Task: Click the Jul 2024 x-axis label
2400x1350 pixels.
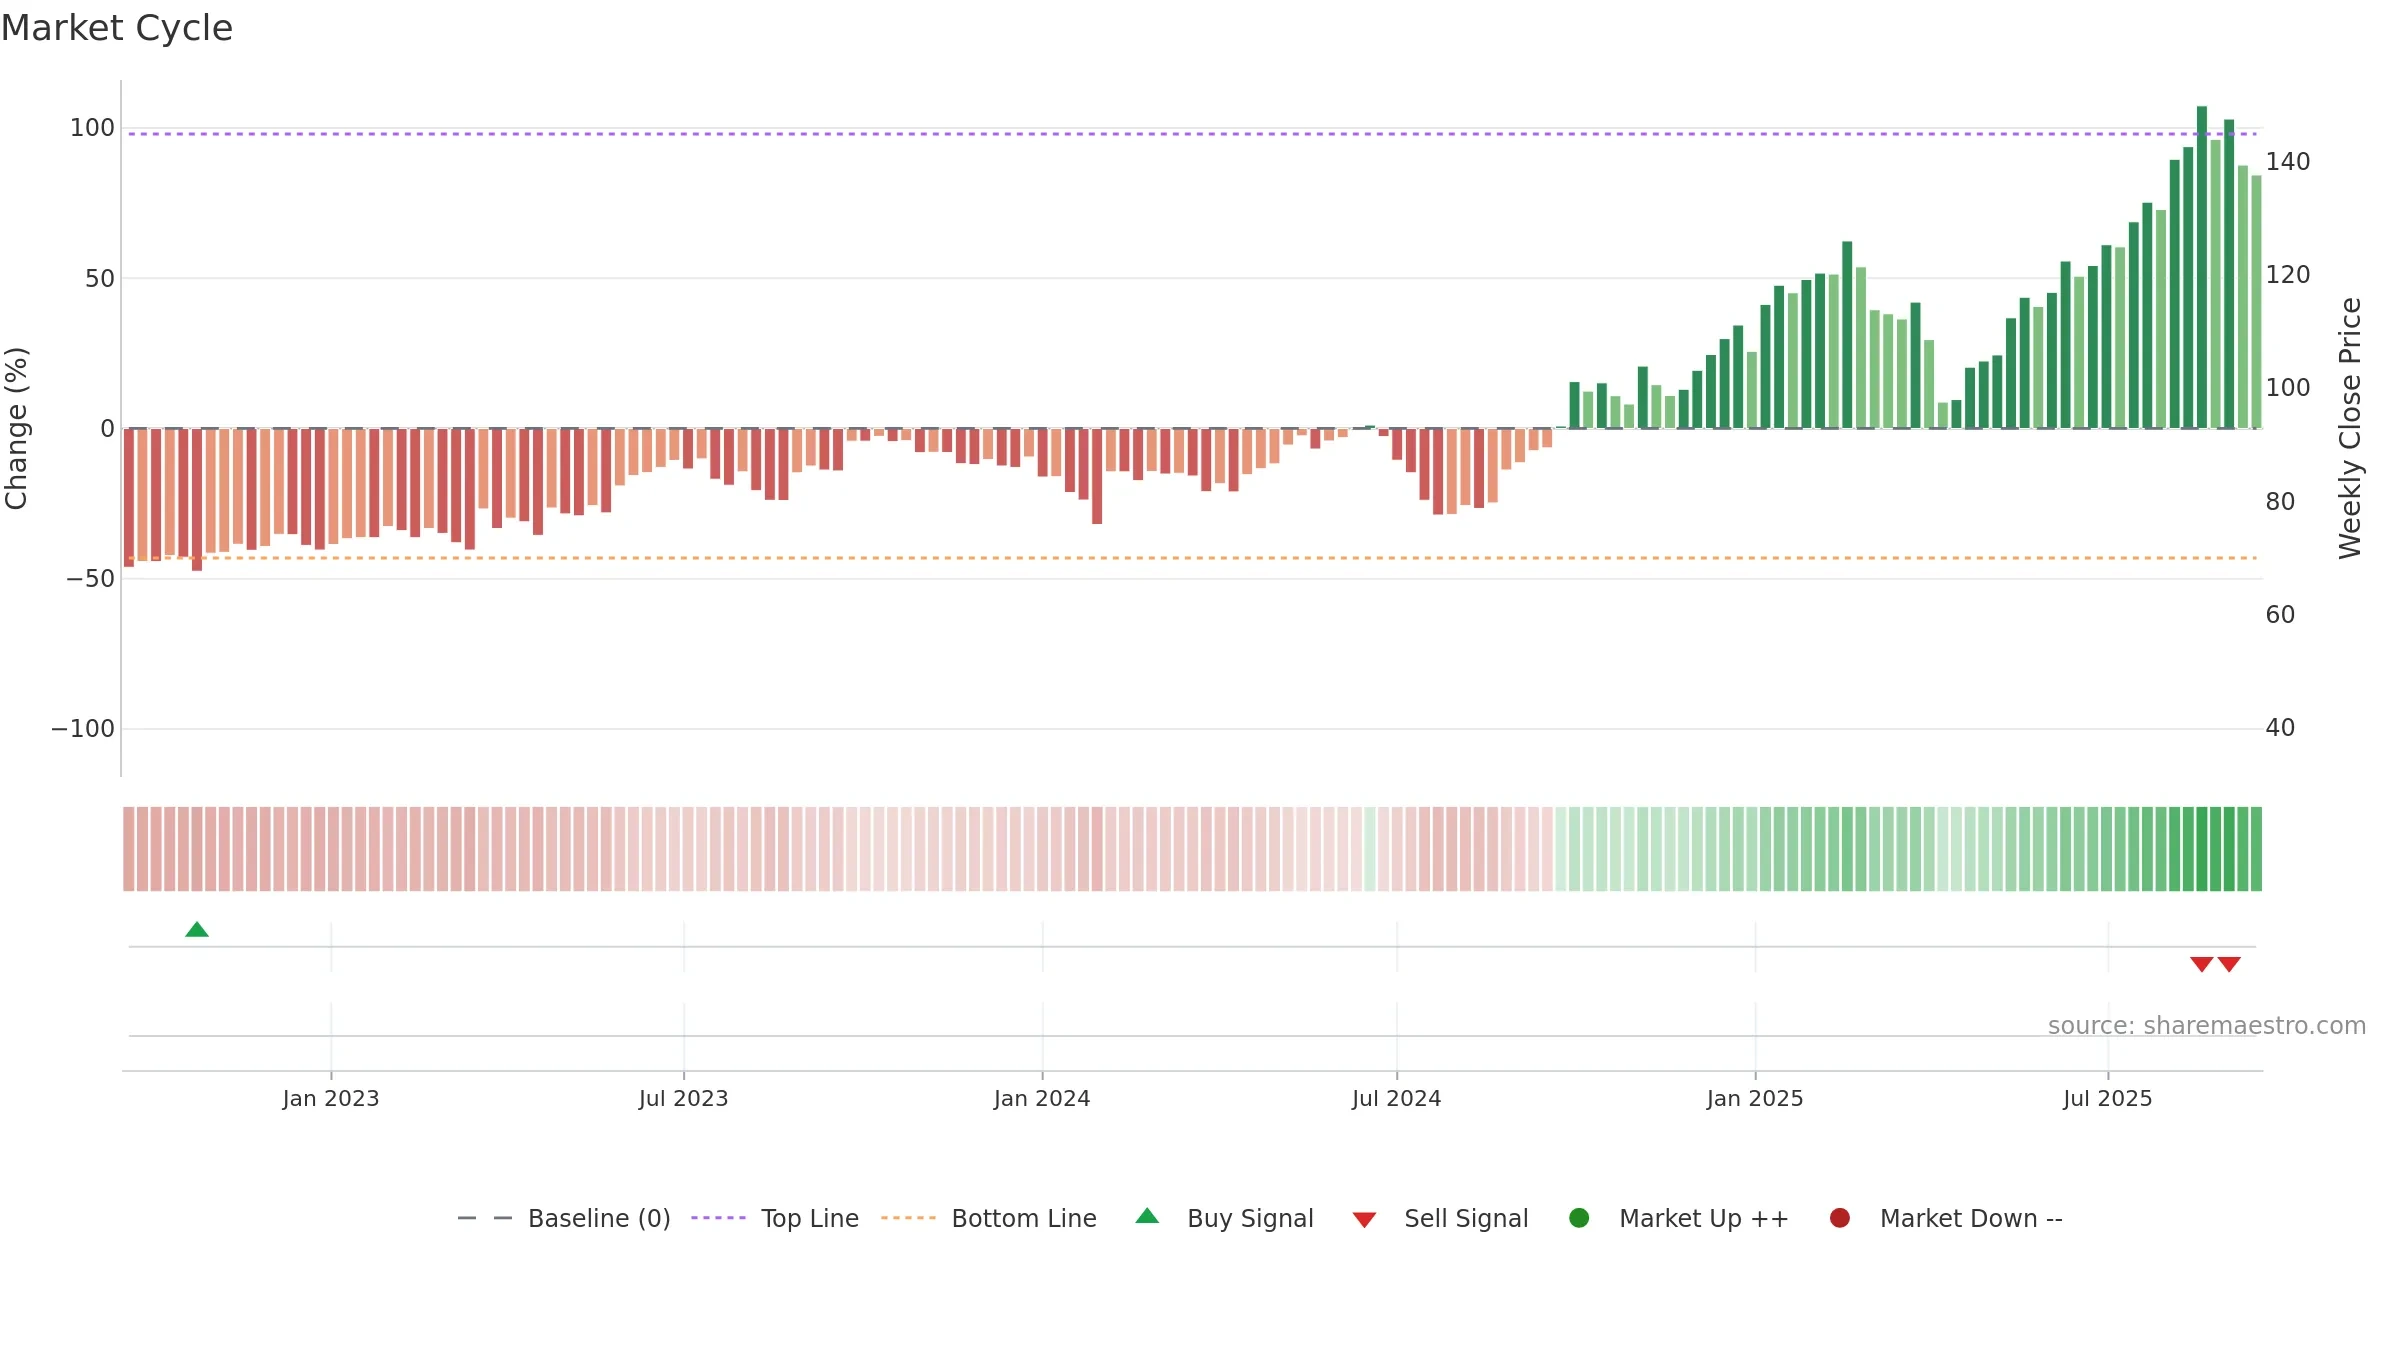Action: point(1397,1099)
